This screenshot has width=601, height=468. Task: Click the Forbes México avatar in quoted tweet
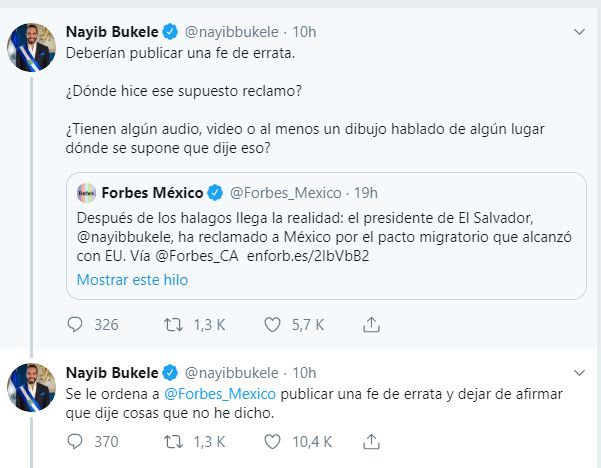pyautogui.click(x=88, y=192)
